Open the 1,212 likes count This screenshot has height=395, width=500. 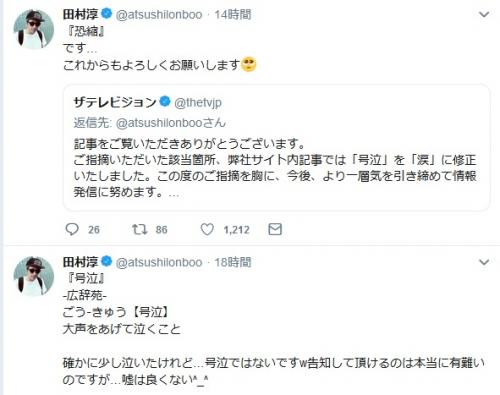(236, 230)
